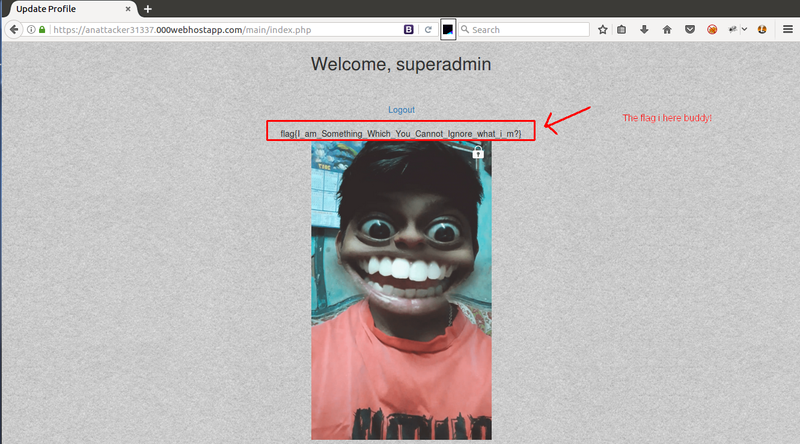Click the Logout link
The image size is (800, 444).
(401, 110)
